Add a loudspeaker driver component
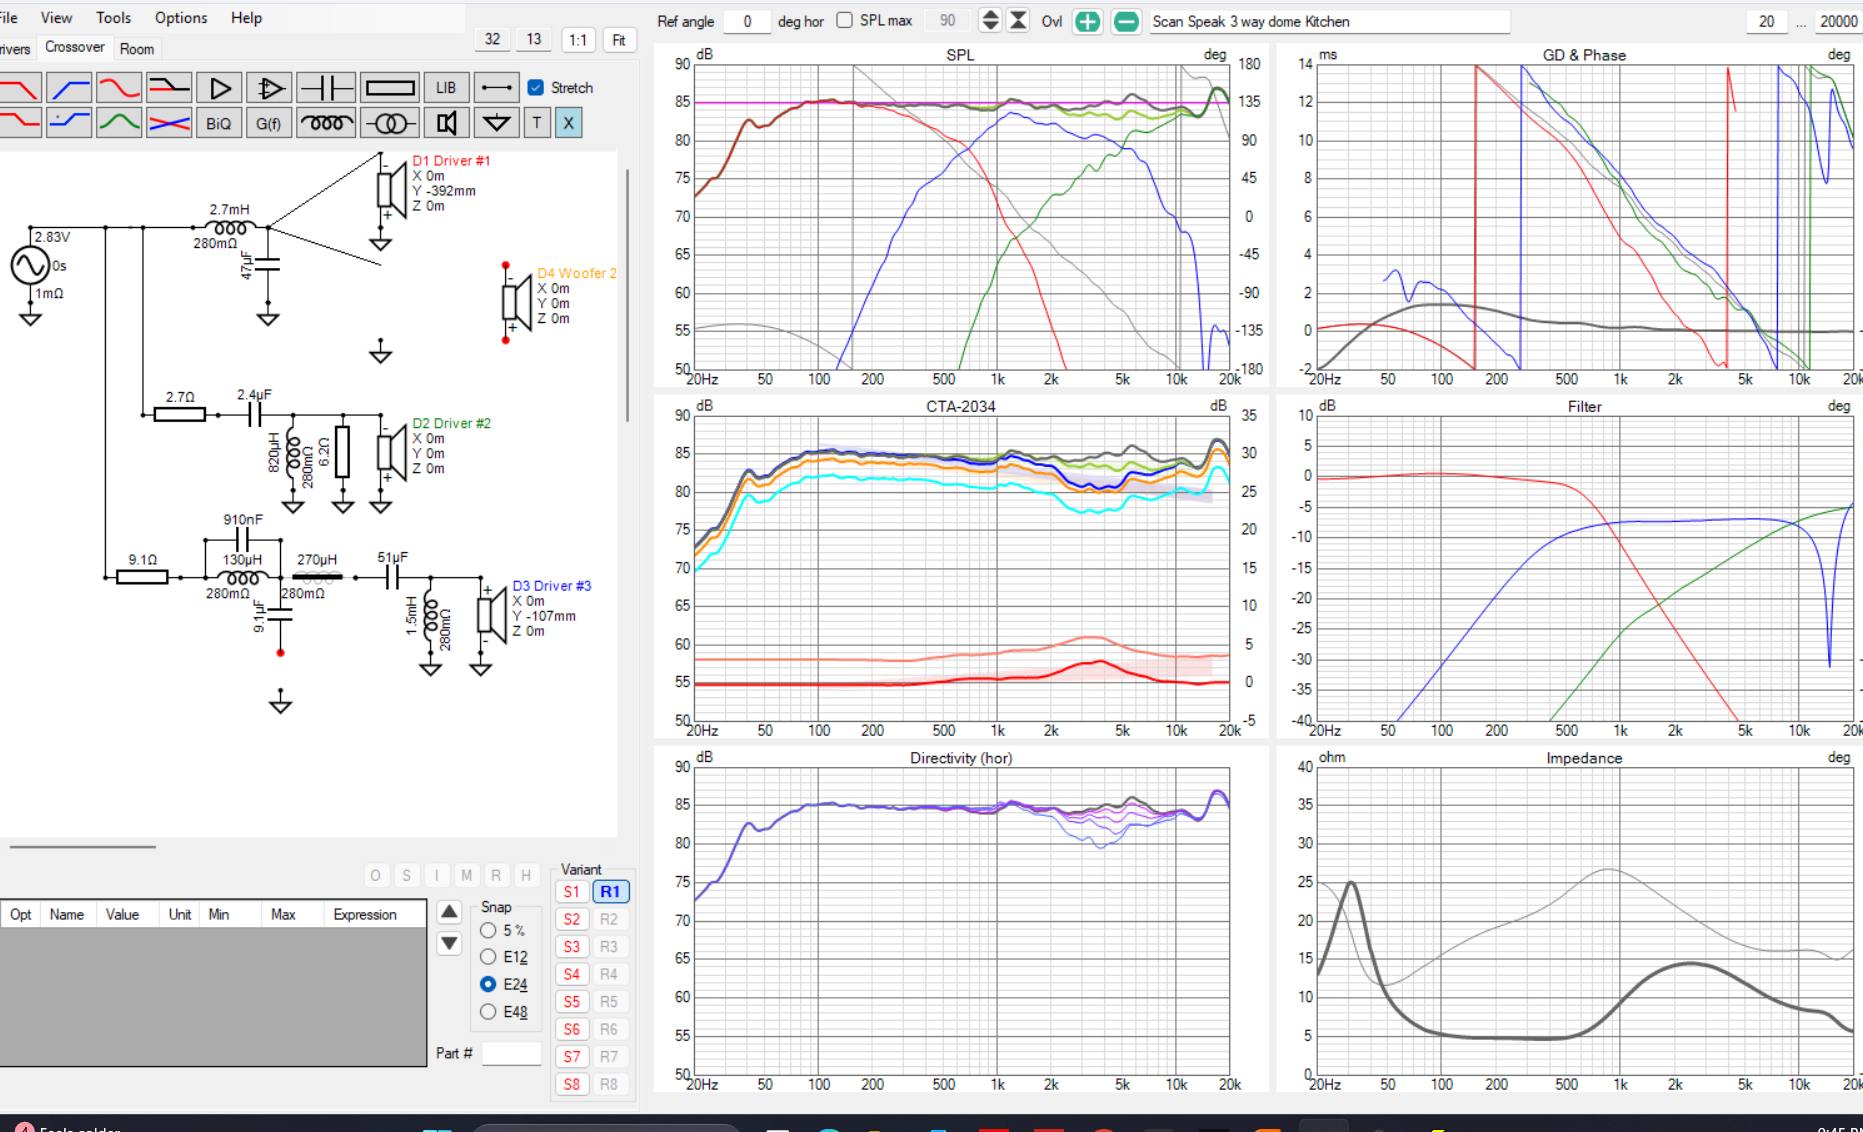 click(x=446, y=123)
